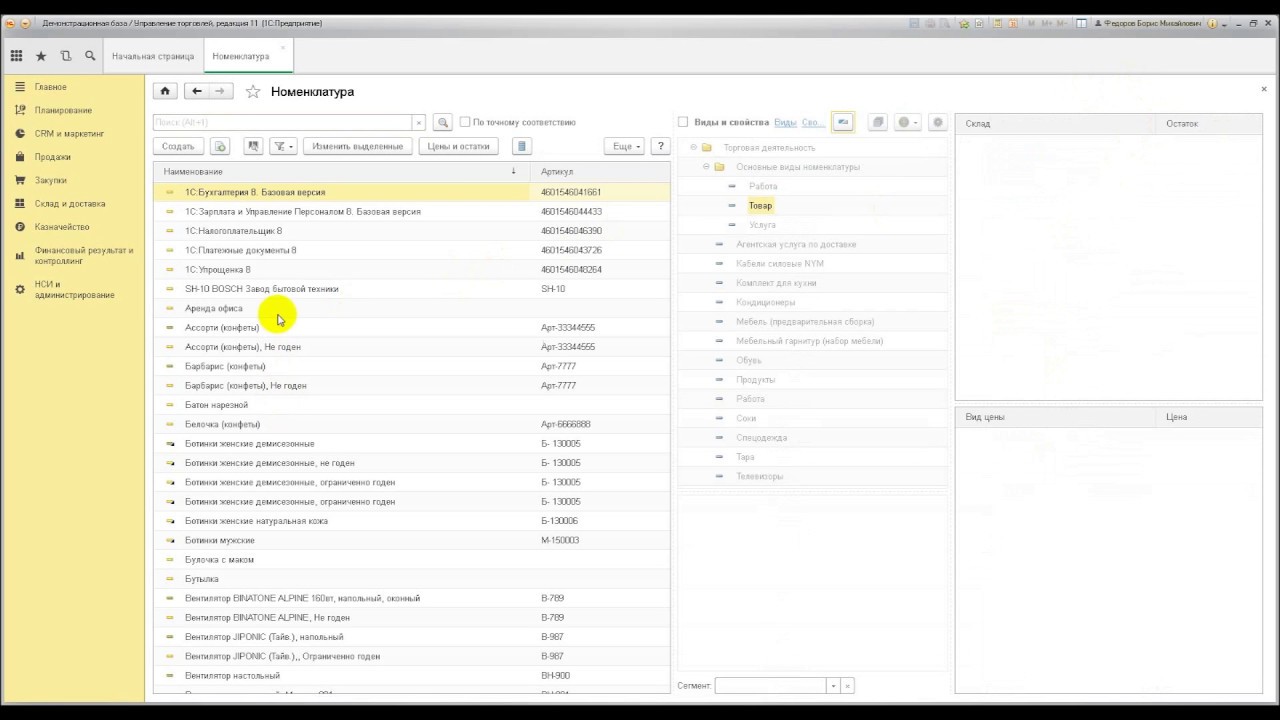Image resolution: width=1280 pixels, height=720 pixels.
Task: Open the filter dropdown in toolbar
Action: [x=284, y=146]
